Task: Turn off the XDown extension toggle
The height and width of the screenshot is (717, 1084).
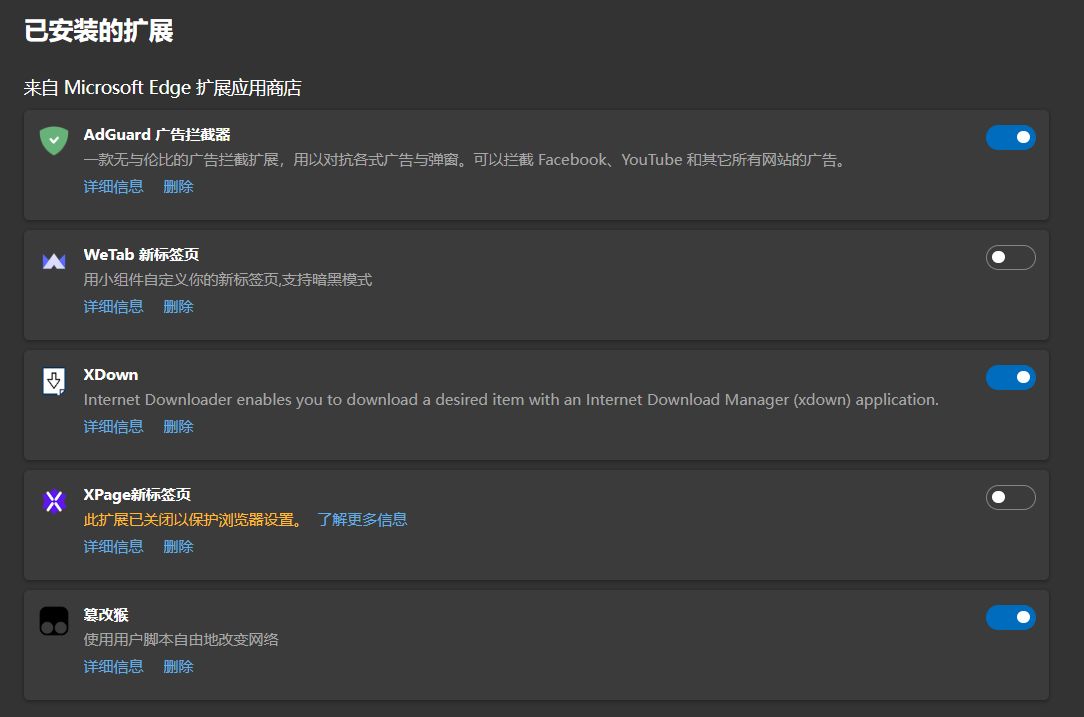Action: click(1010, 377)
